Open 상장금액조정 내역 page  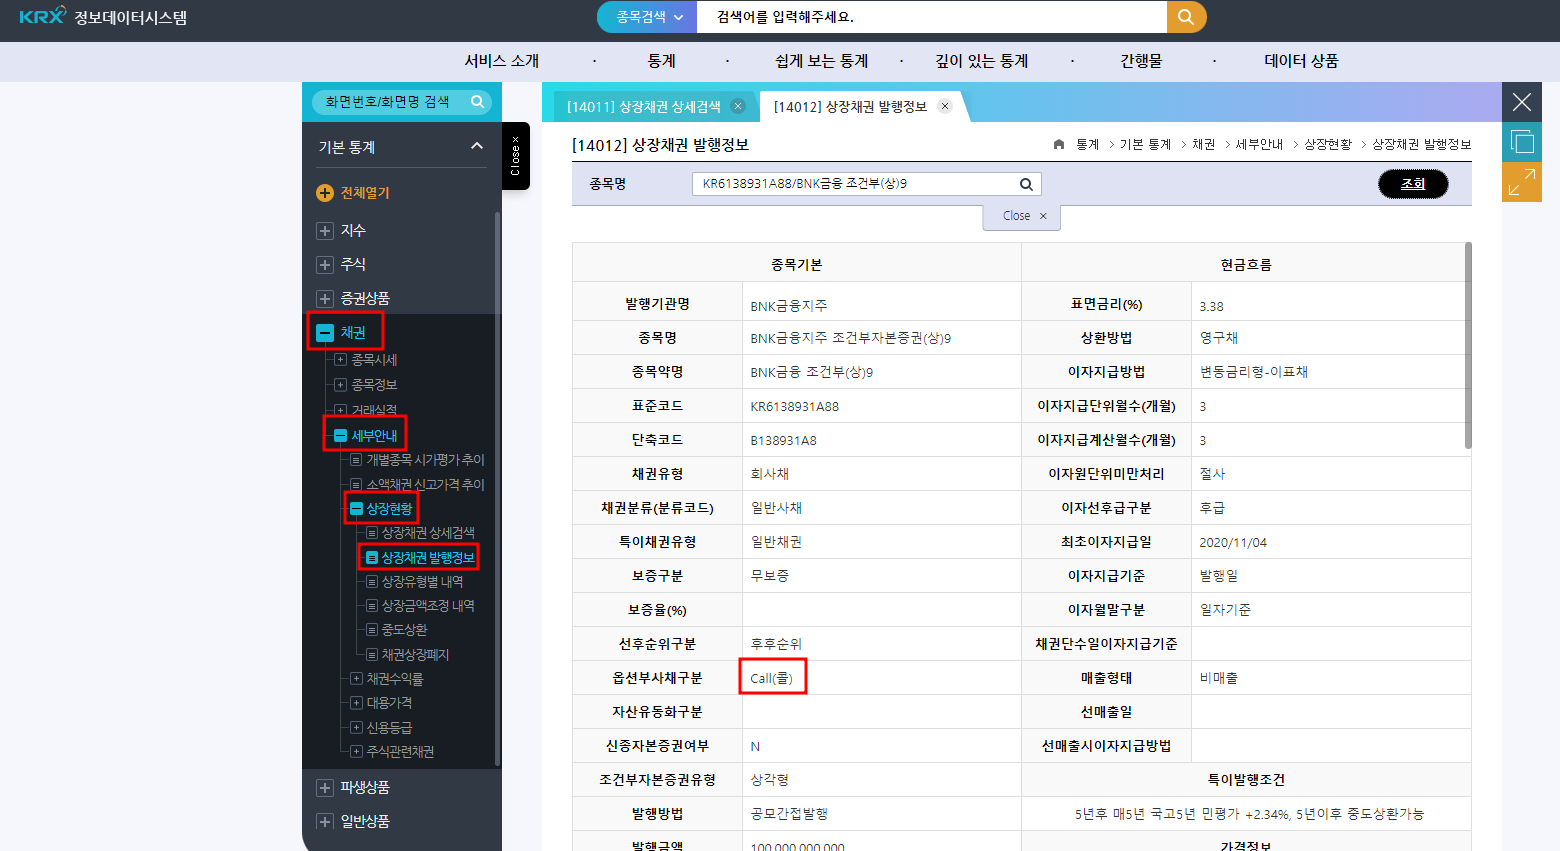coord(428,606)
